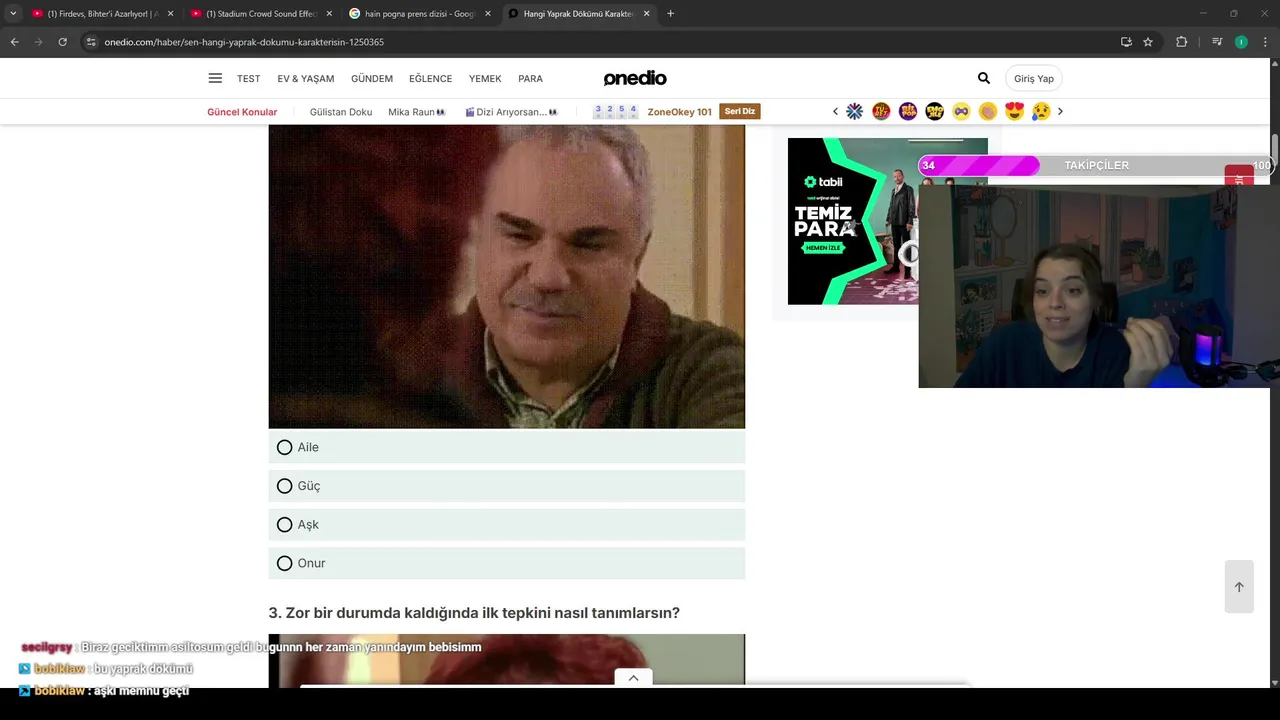
Task: Click the clapping hands emoji icon
Action: 988,111
